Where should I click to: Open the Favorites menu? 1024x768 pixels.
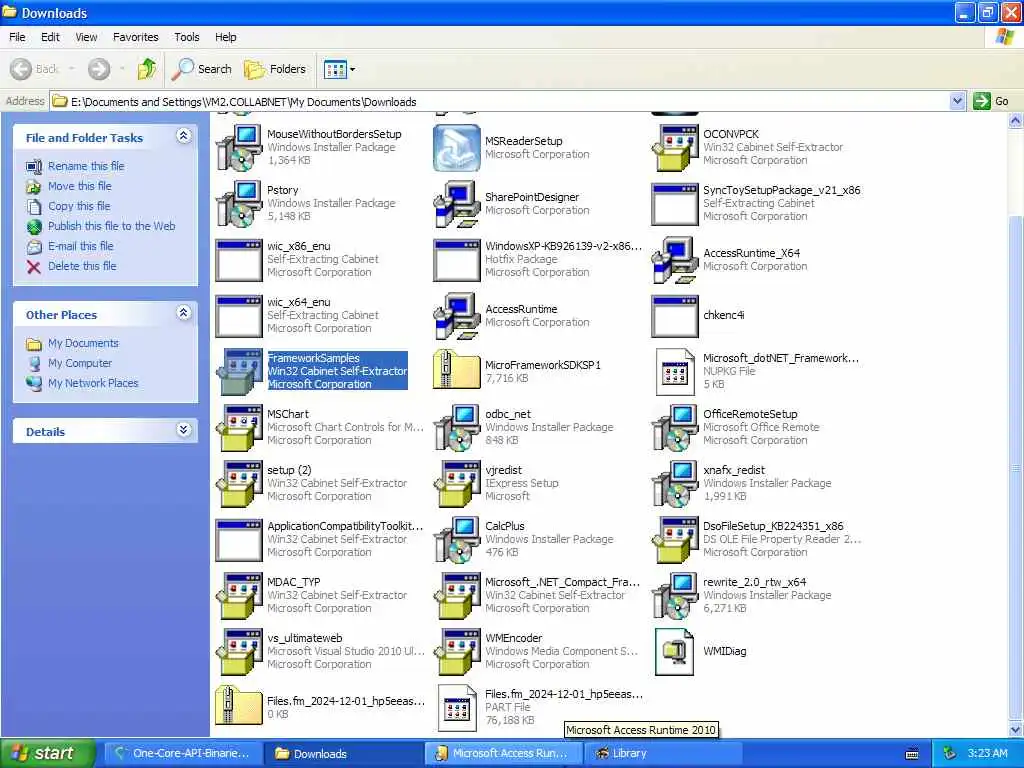click(136, 37)
